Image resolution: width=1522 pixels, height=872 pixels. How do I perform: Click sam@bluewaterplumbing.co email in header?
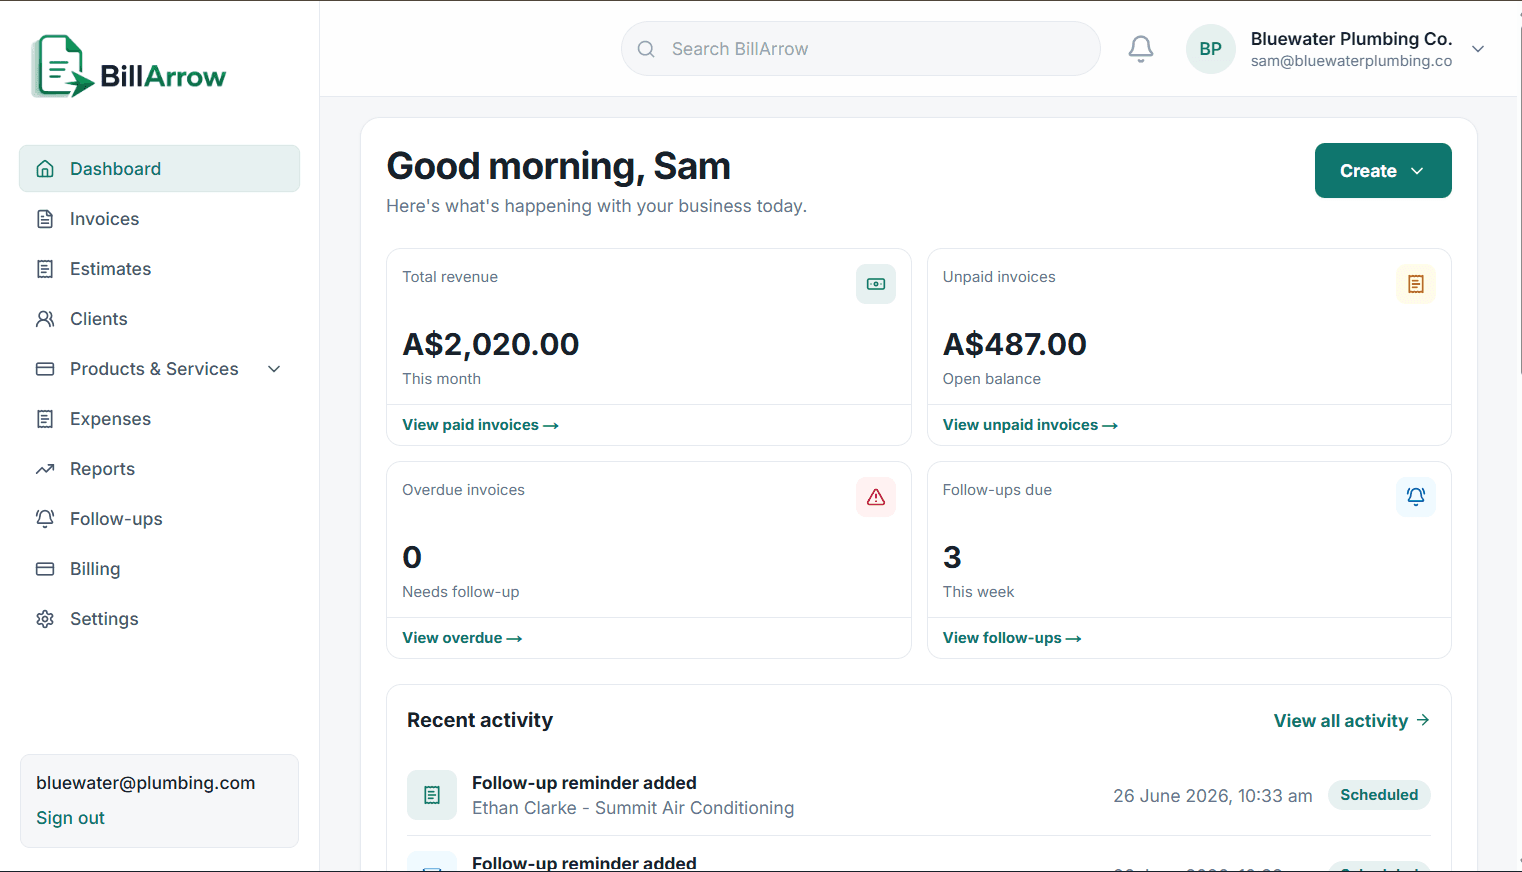(x=1351, y=61)
